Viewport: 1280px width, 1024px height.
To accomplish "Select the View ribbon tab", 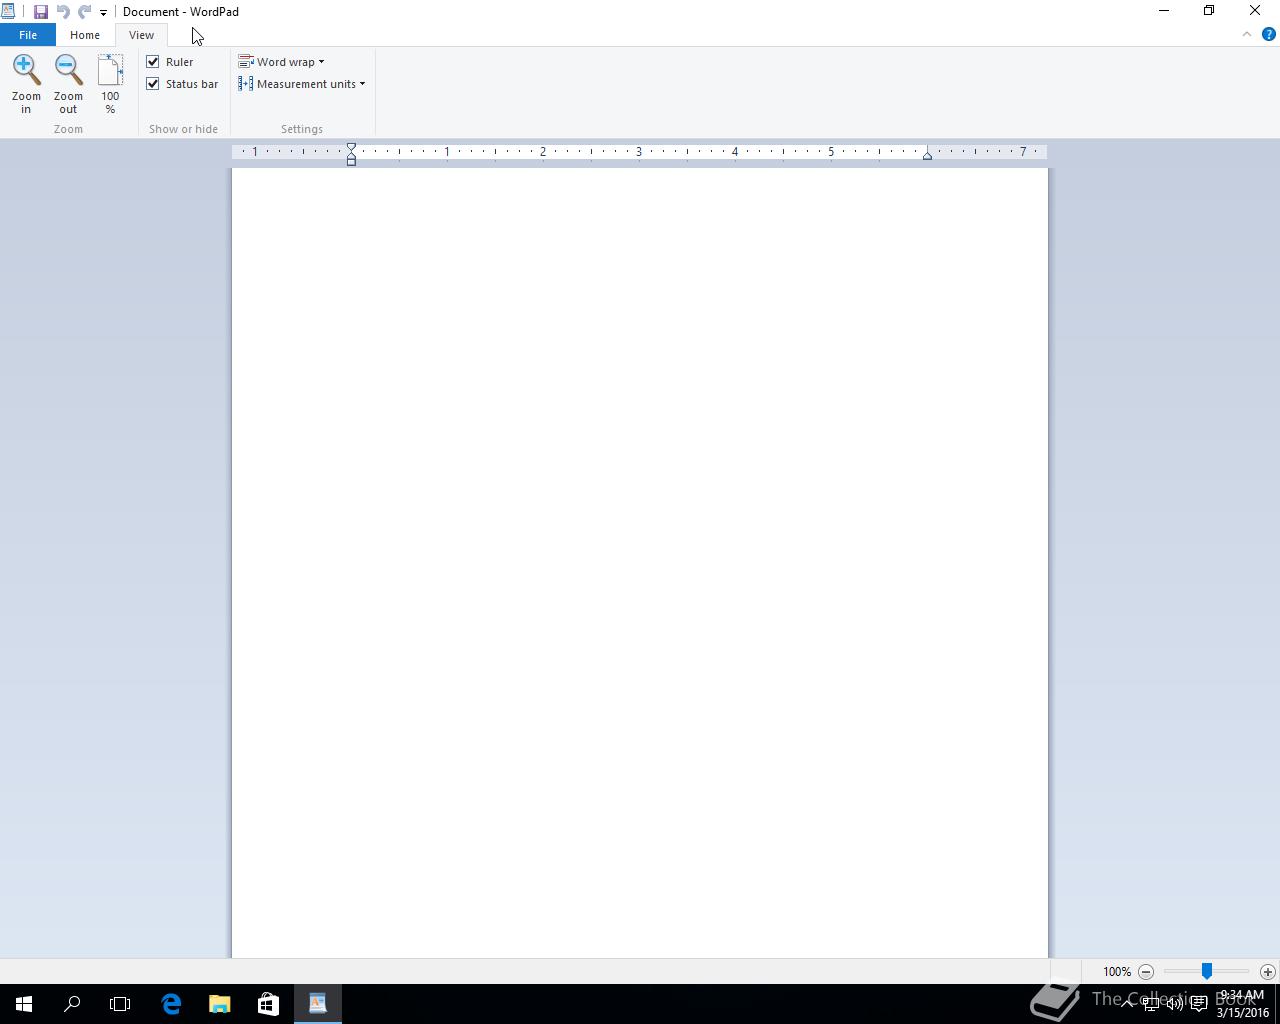I will (x=141, y=35).
